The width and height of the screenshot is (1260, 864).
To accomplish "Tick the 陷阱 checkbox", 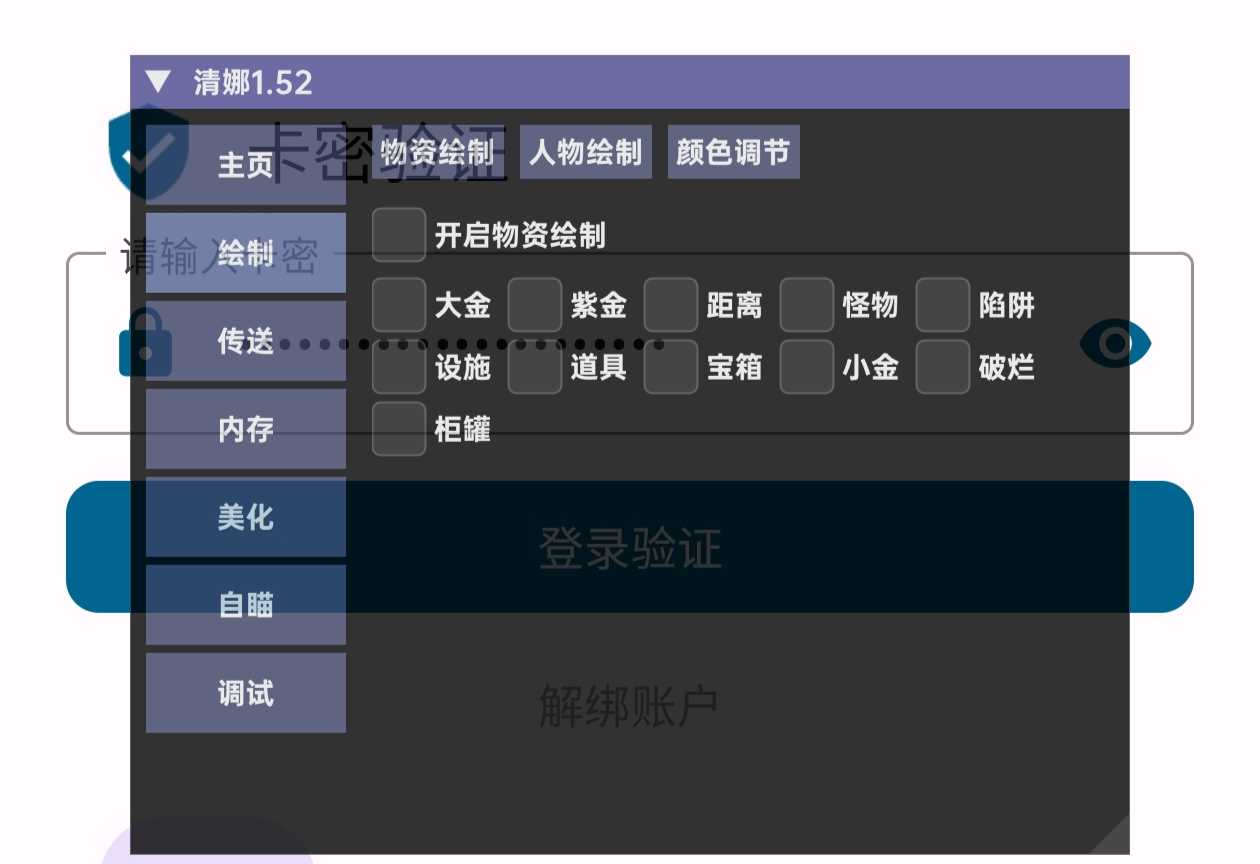I will click(942, 305).
